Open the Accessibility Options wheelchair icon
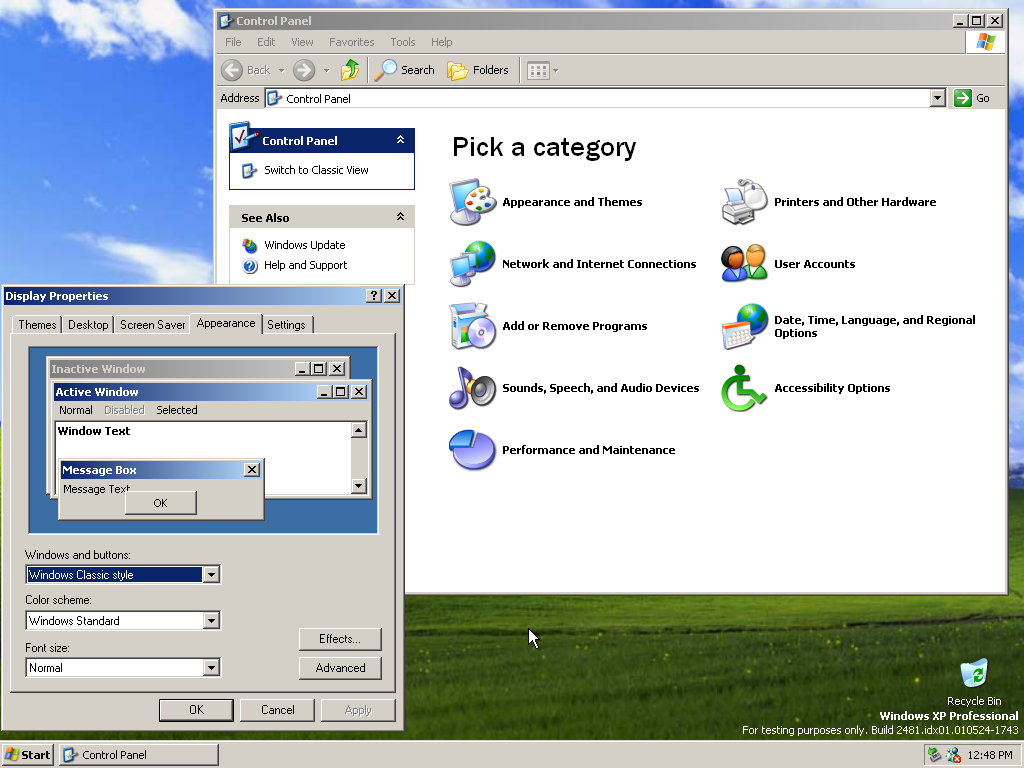Viewport: 1024px width, 768px height. [744, 388]
